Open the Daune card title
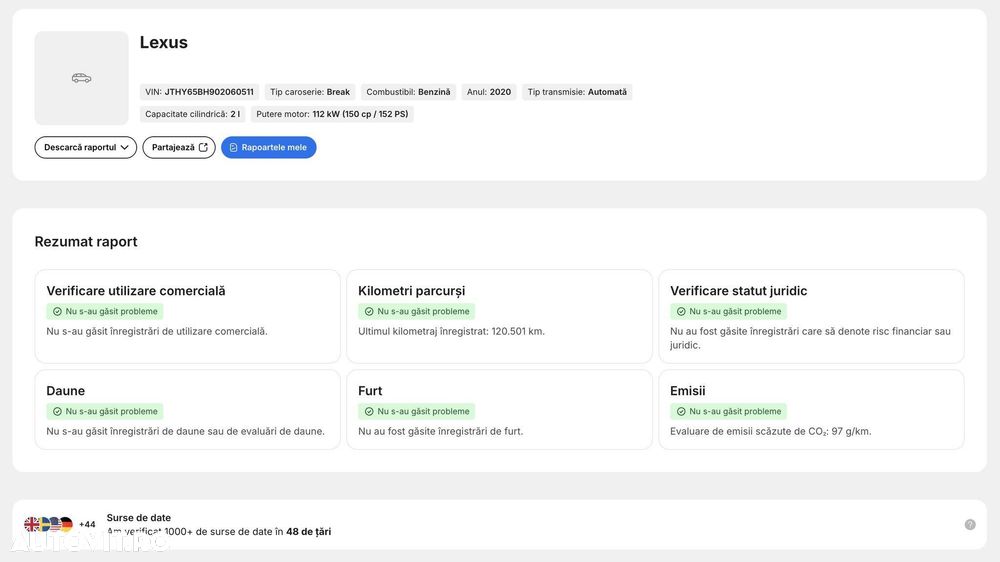This screenshot has height=562, width=1000. point(66,391)
